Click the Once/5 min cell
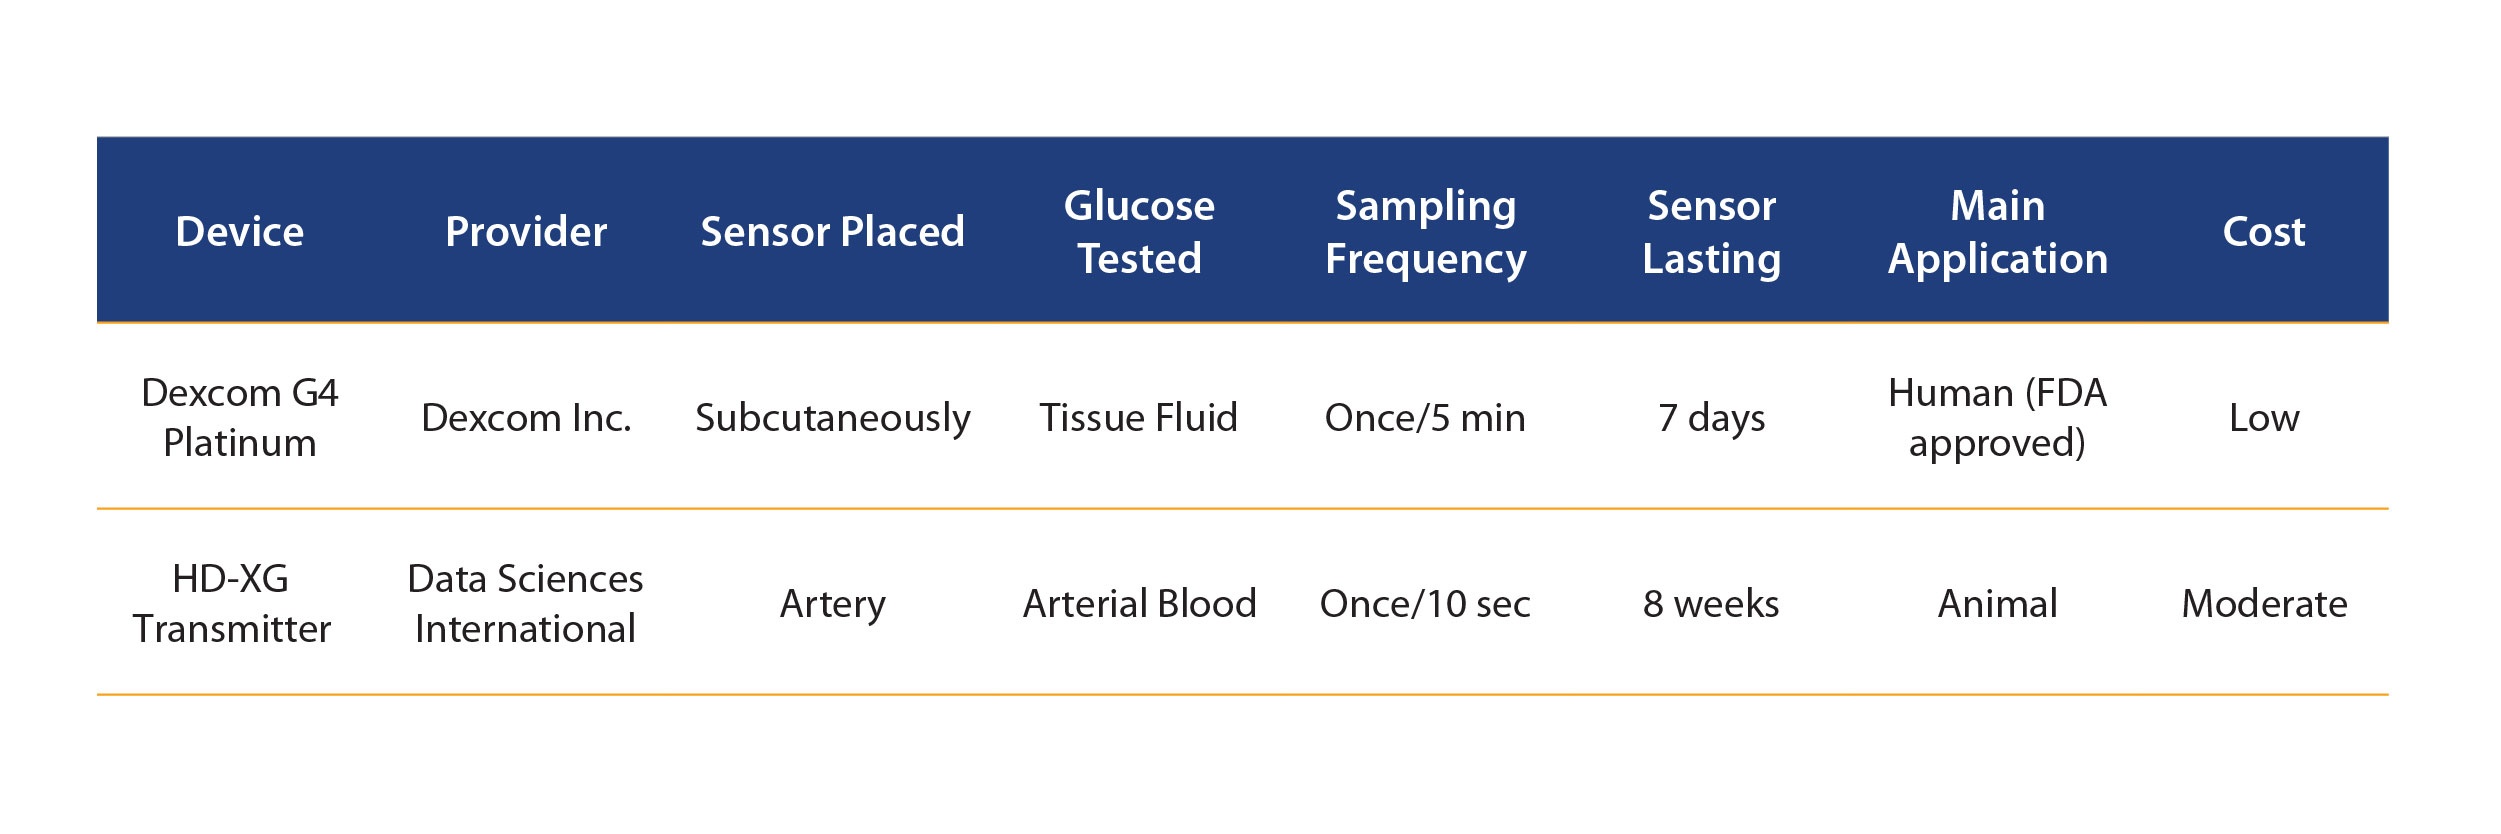The width and height of the screenshot is (2501, 834). [1425, 417]
